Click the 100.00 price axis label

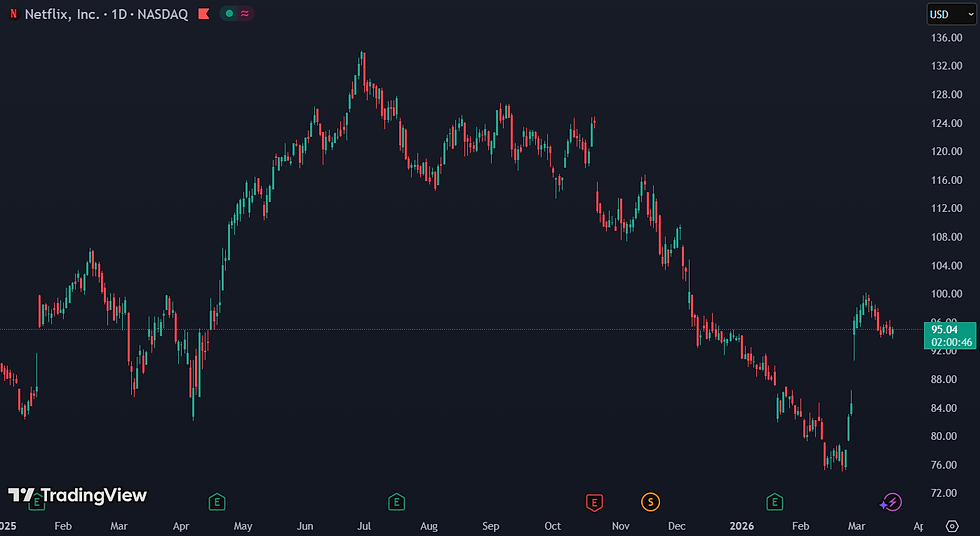[946, 294]
